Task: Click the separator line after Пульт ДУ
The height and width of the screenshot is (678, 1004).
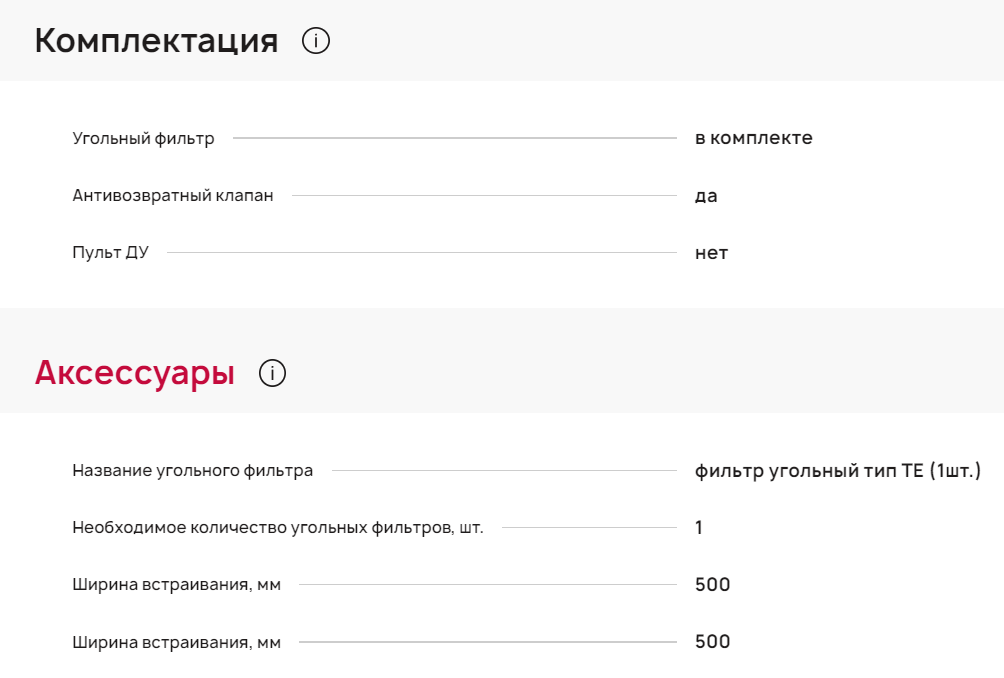Action: 422,253
